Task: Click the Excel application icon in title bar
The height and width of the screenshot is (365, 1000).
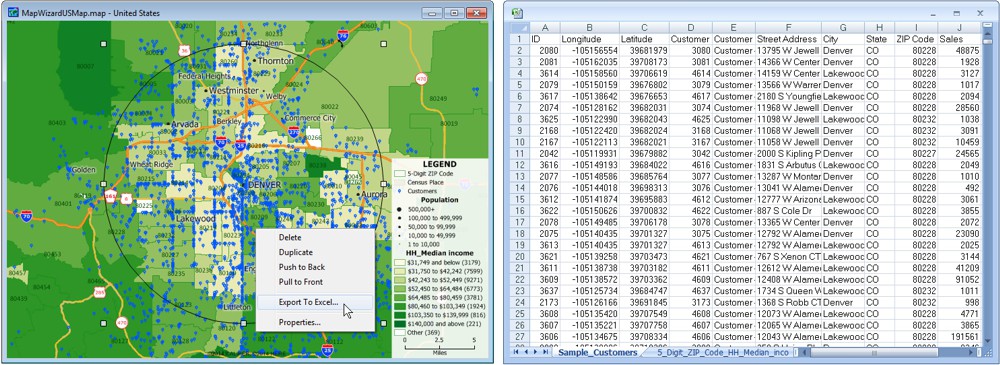Action: [x=517, y=12]
